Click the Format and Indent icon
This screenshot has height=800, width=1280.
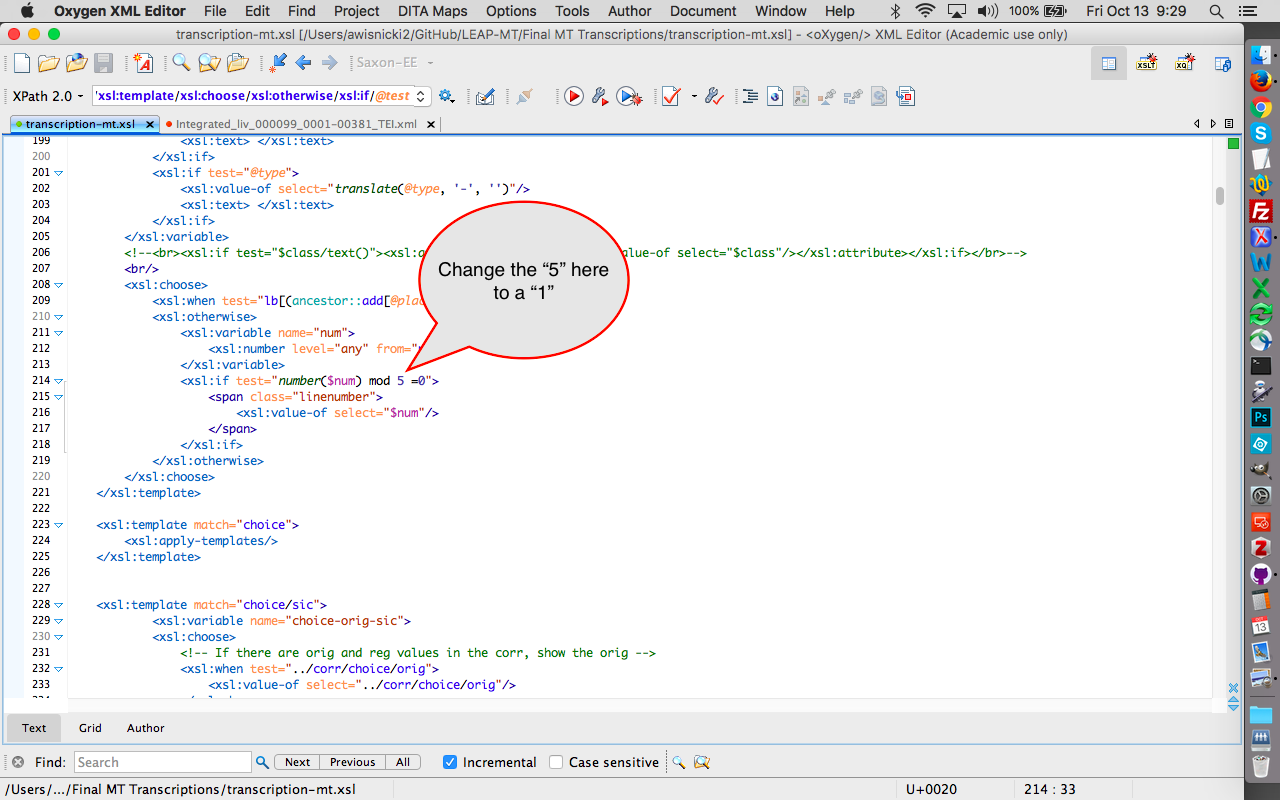(x=749, y=97)
